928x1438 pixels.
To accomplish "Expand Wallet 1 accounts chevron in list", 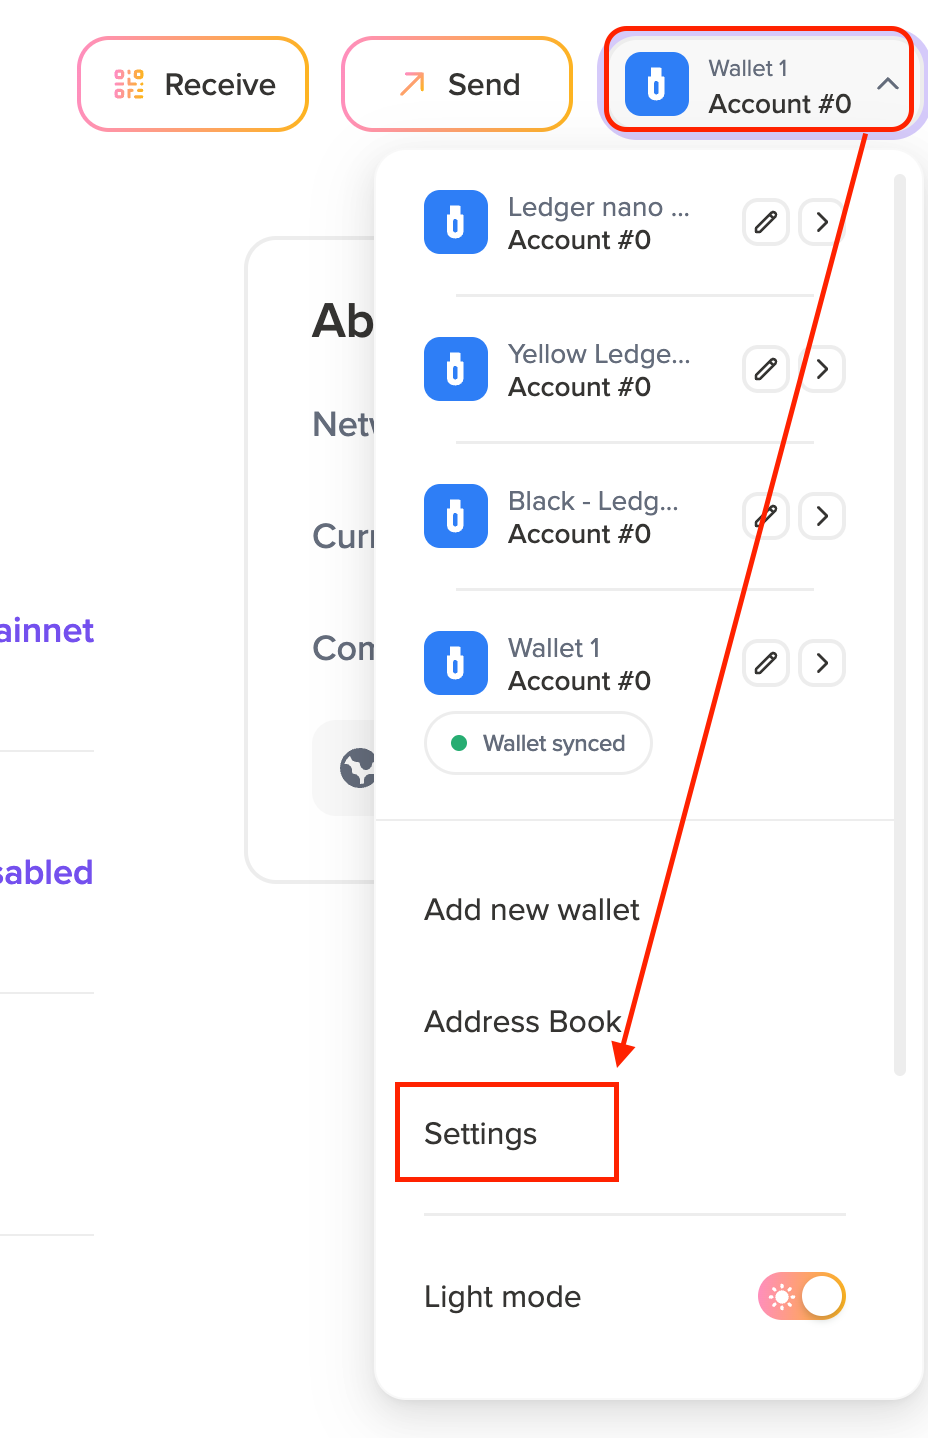I will (x=822, y=663).
